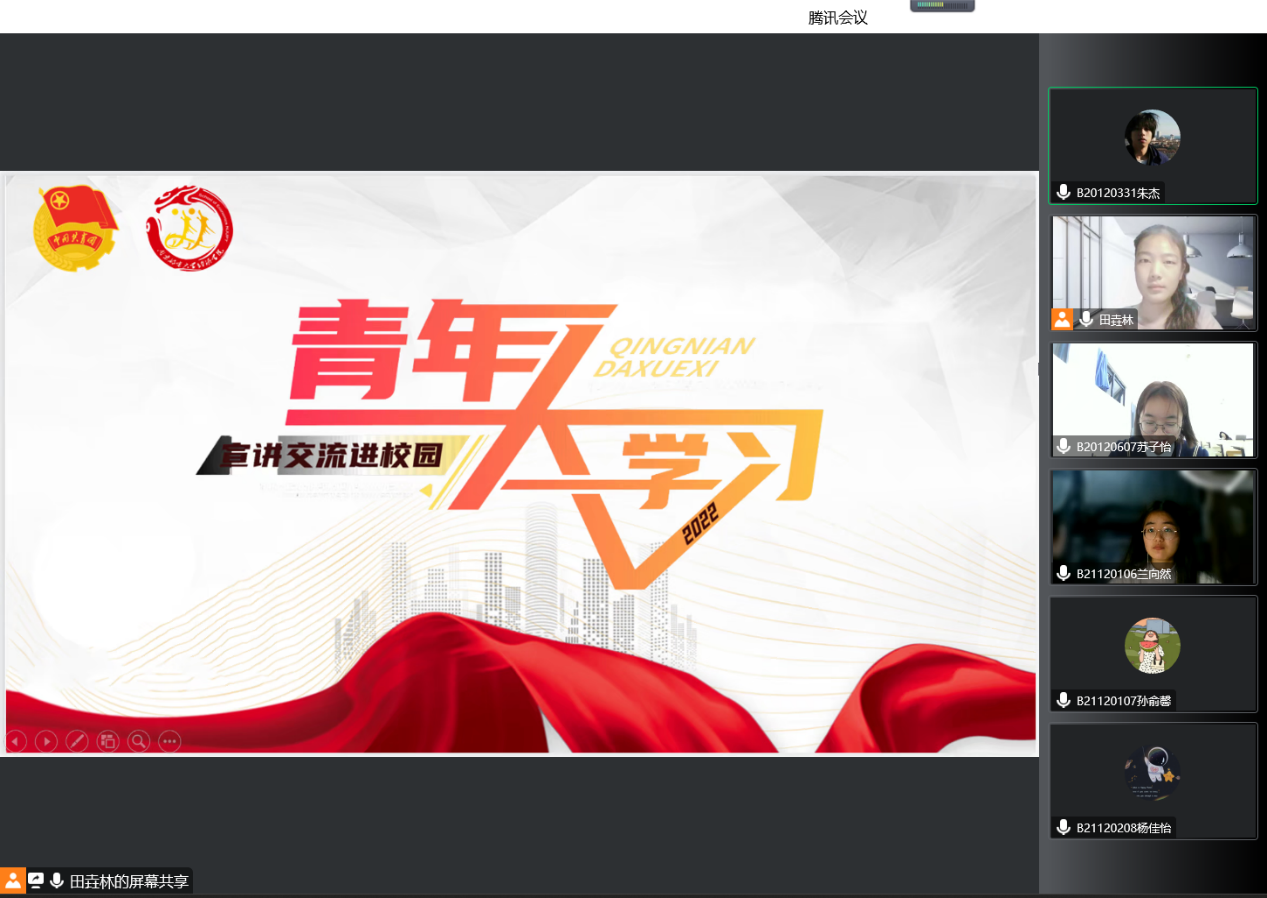1267x898 pixels.
Task: Click microphone icon of B20120607苏子怡
Action: point(1064,447)
